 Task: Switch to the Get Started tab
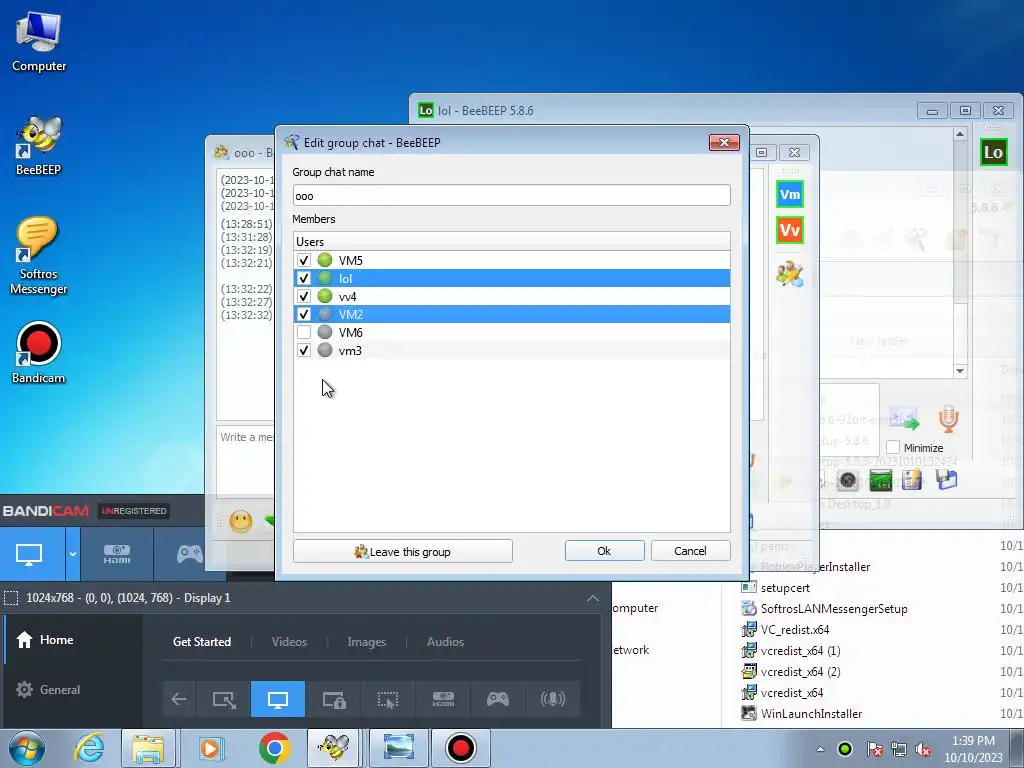(x=202, y=642)
